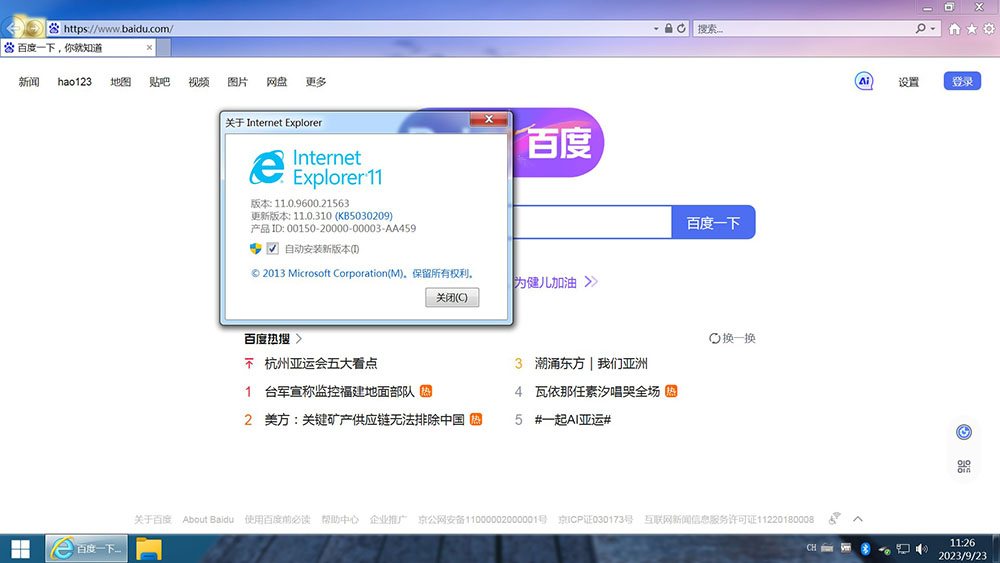Close the 百度一下 browser tab
Image resolution: width=1000 pixels, height=563 pixels.
[149, 48]
